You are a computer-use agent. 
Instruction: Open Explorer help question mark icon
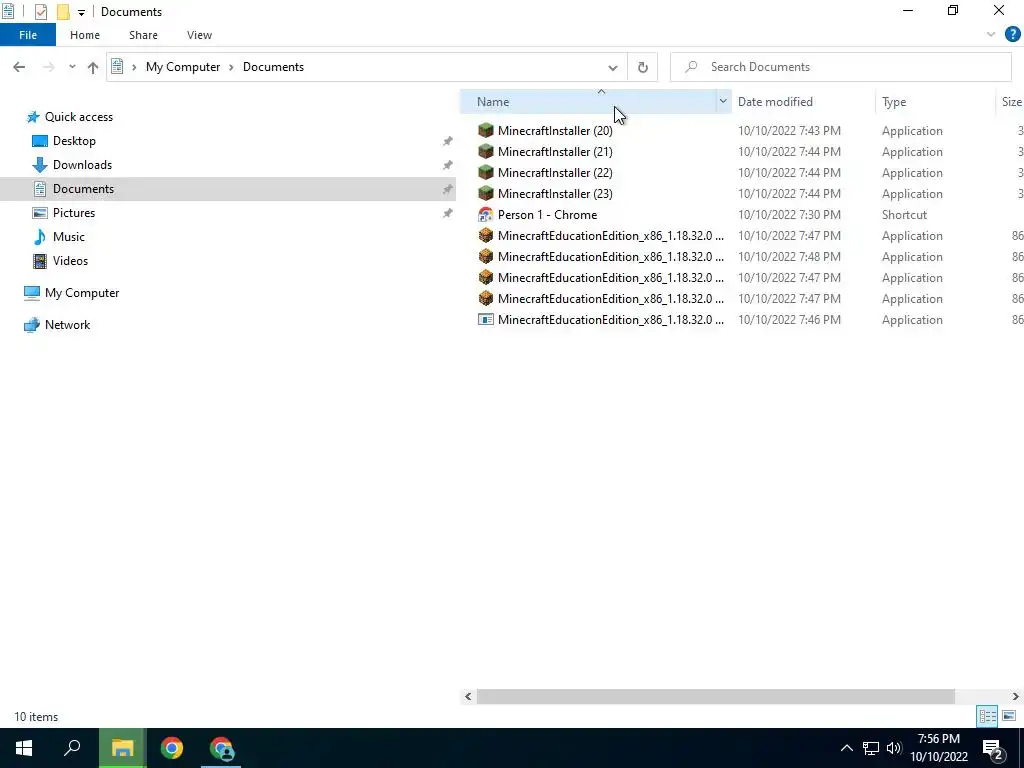click(x=1012, y=35)
